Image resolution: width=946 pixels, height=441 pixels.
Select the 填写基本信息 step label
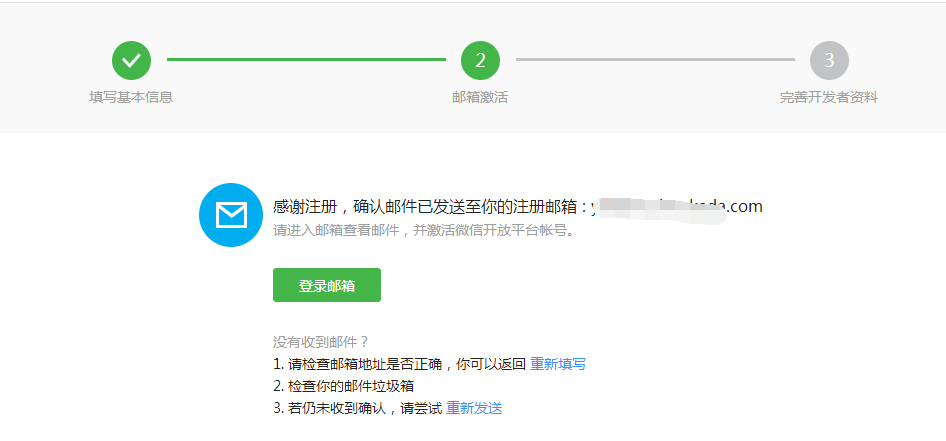(131, 98)
